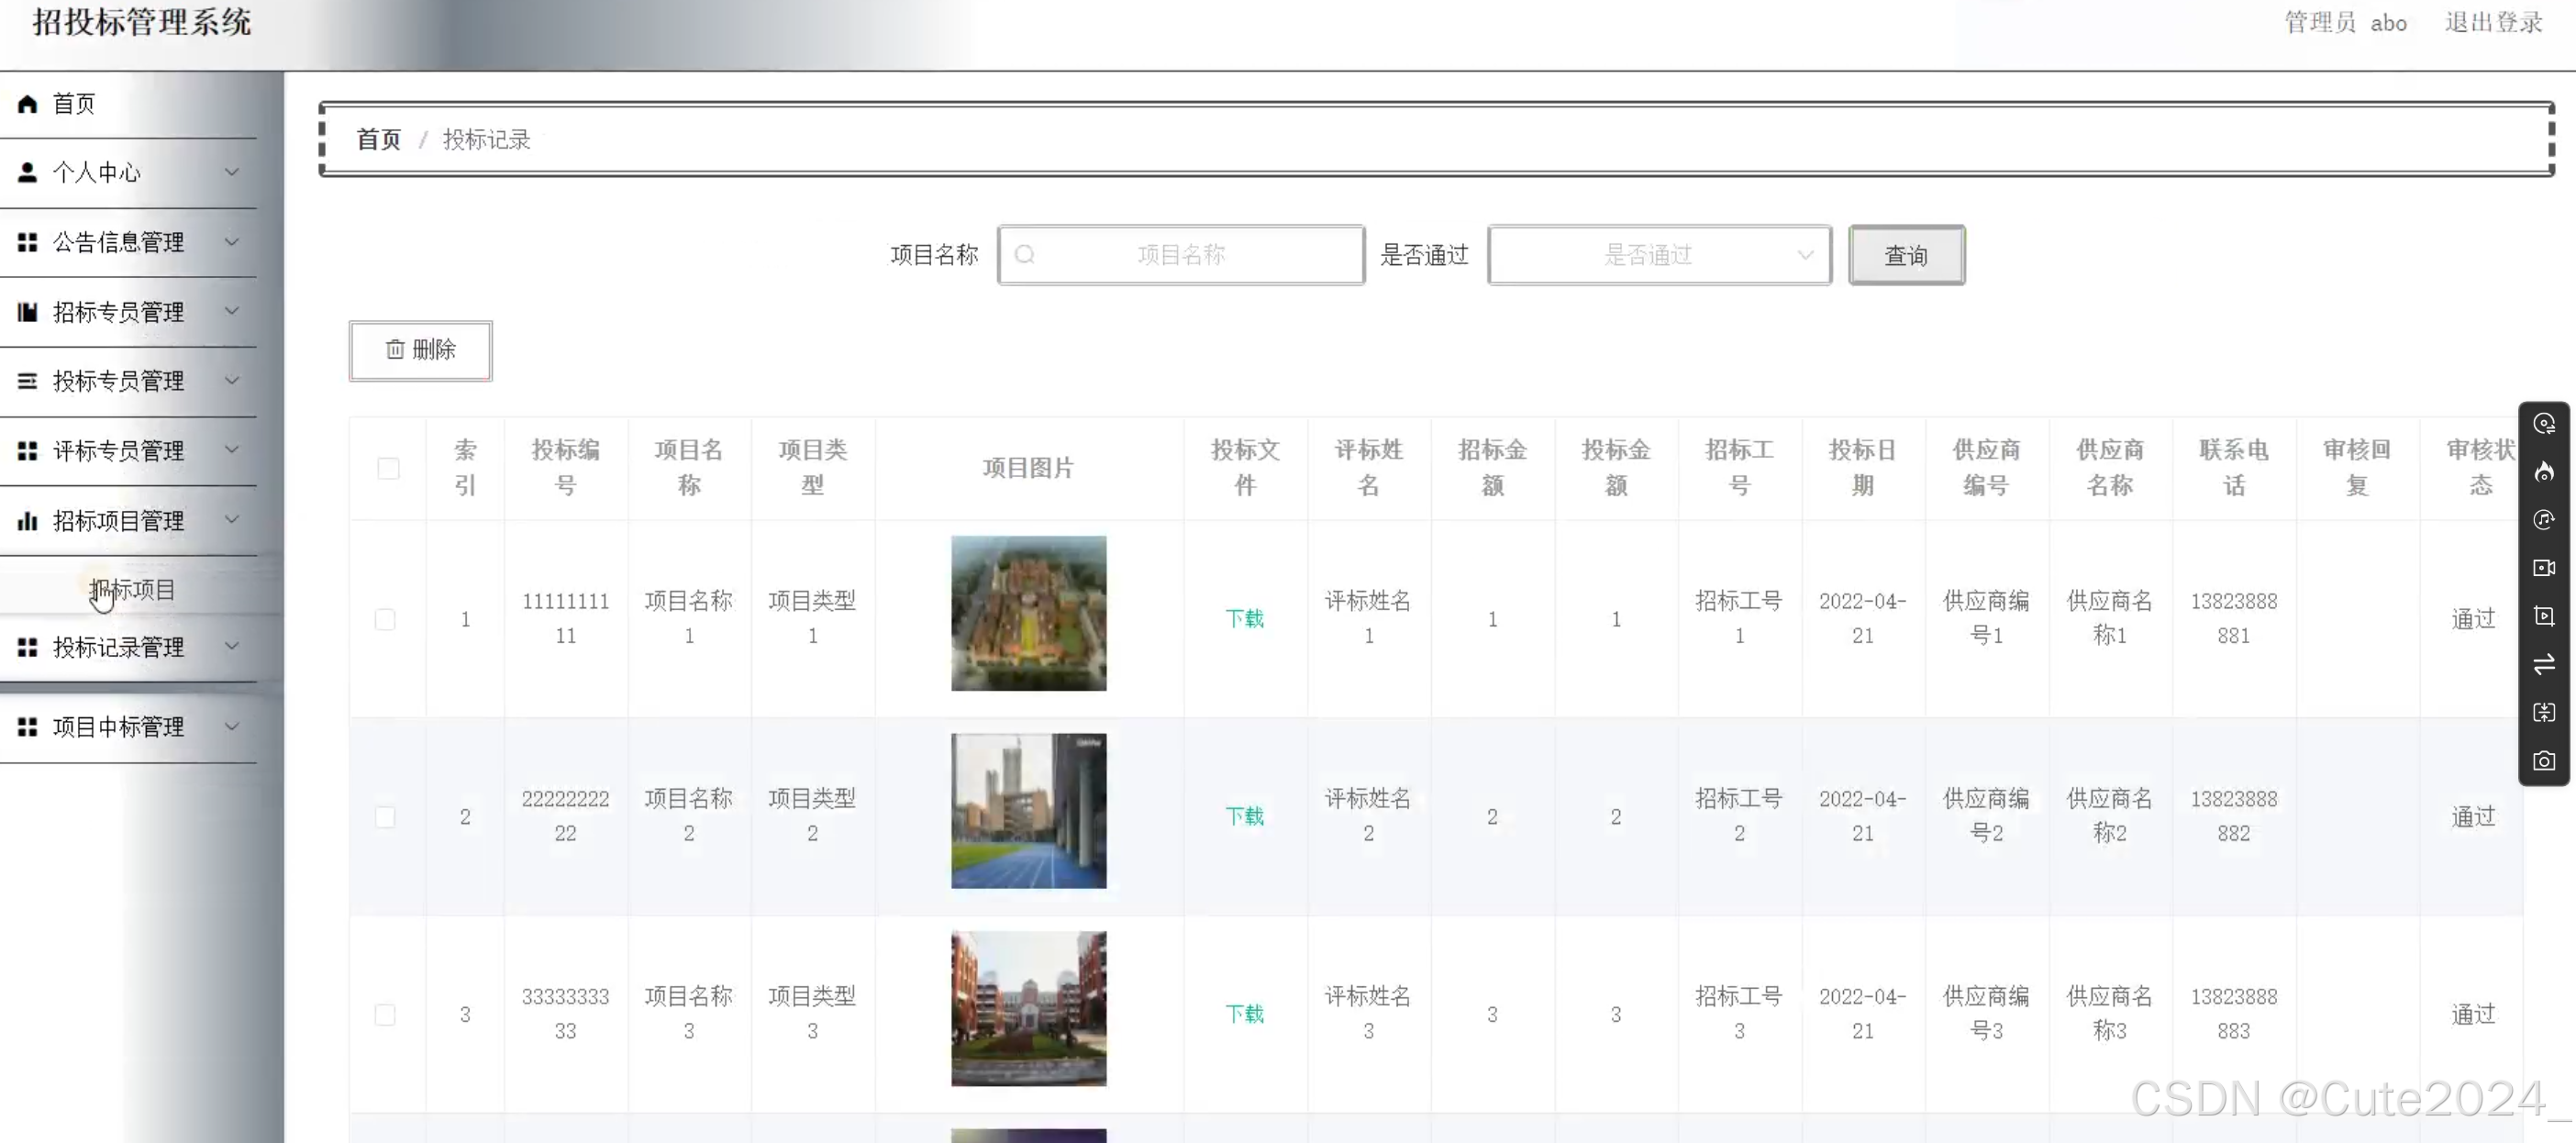Toggle the select-all checkbox in table header
This screenshot has width=2576, height=1143.
pyautogui.click(x=388, y=468)
